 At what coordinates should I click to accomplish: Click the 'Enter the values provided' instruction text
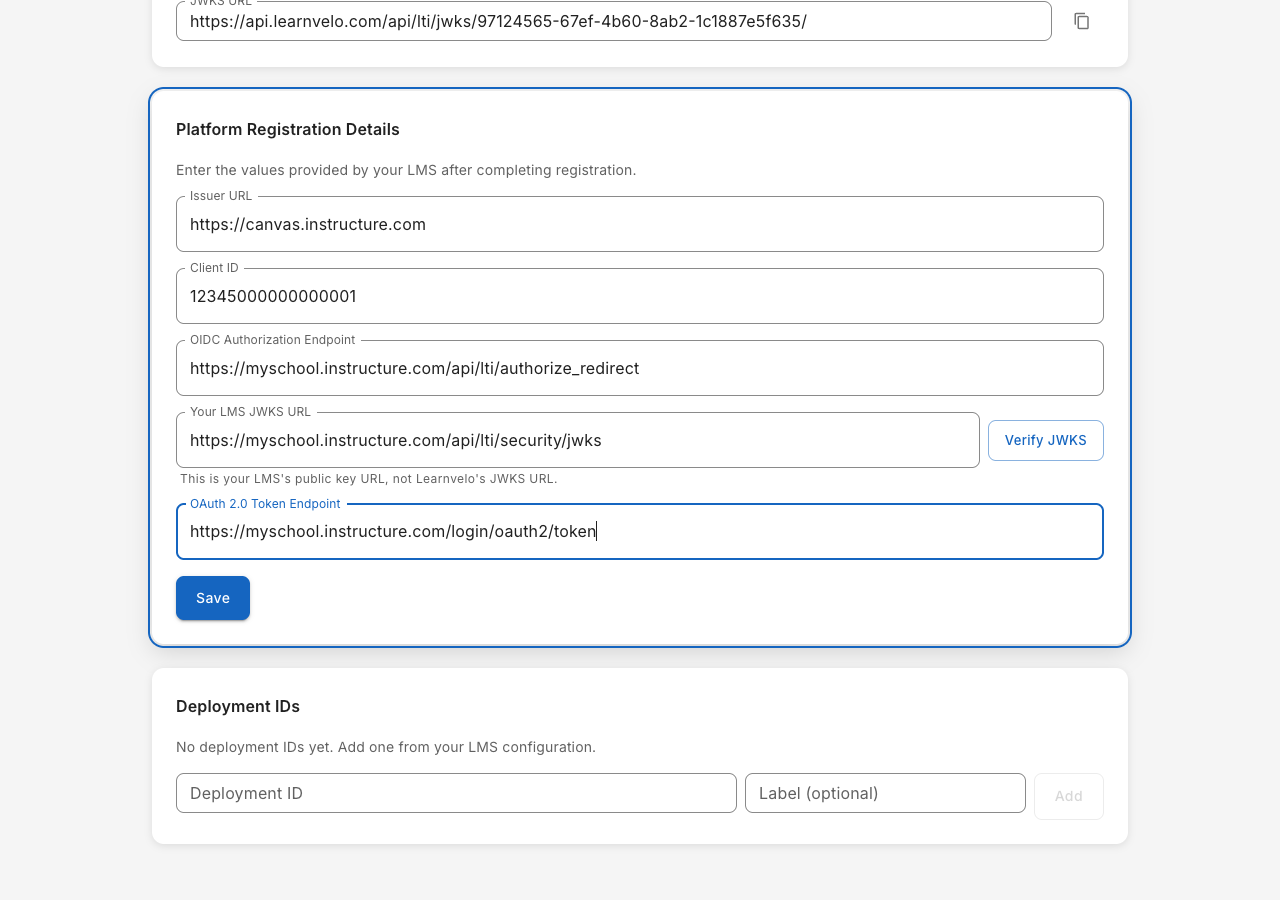coord(405,170)
